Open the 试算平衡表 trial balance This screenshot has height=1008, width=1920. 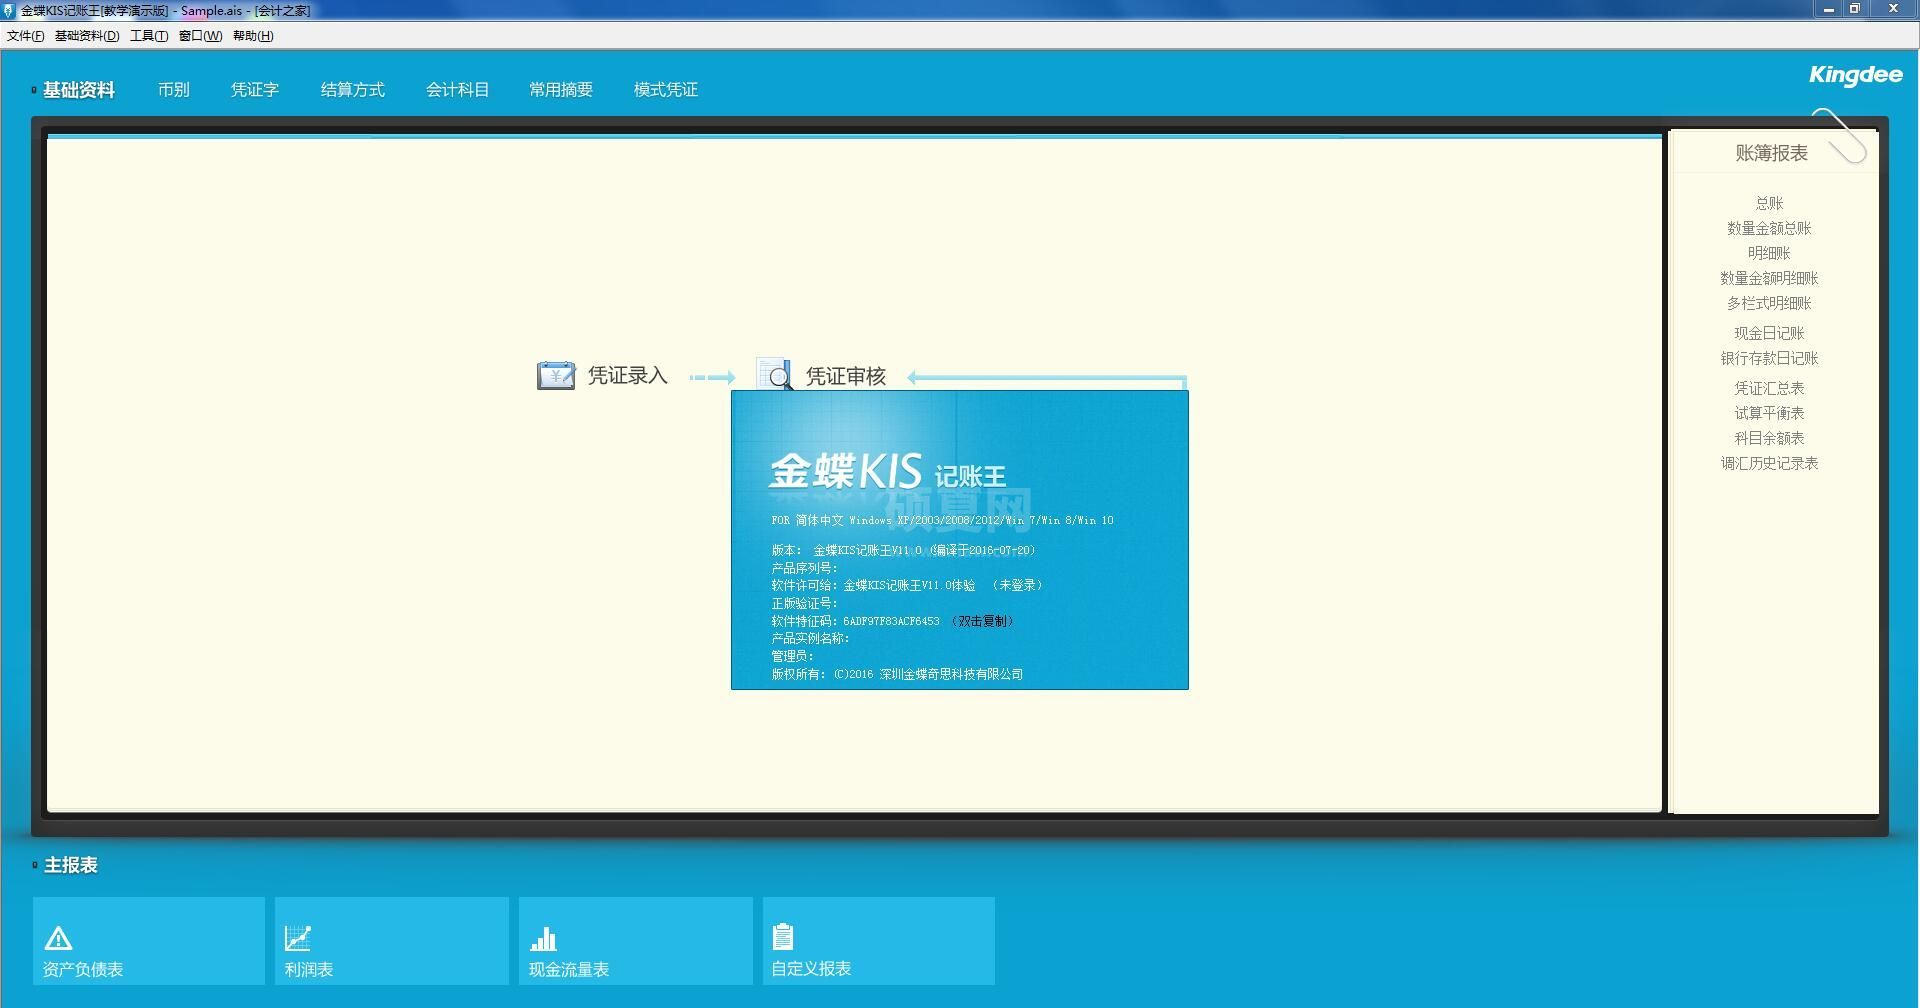click(1769, 413)
